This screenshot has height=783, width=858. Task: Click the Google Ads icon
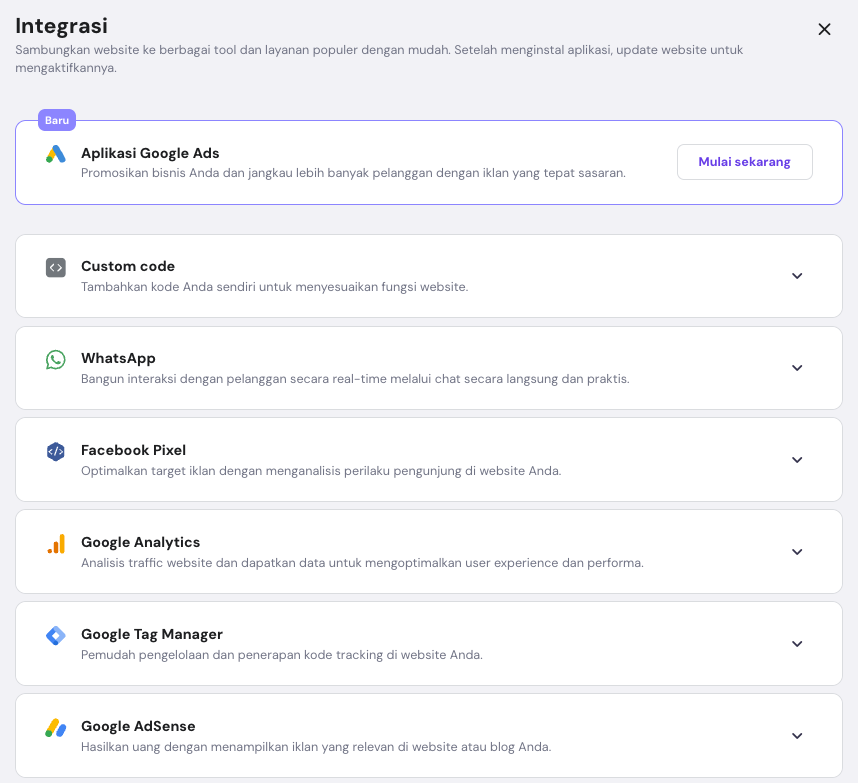coord(56,155)
